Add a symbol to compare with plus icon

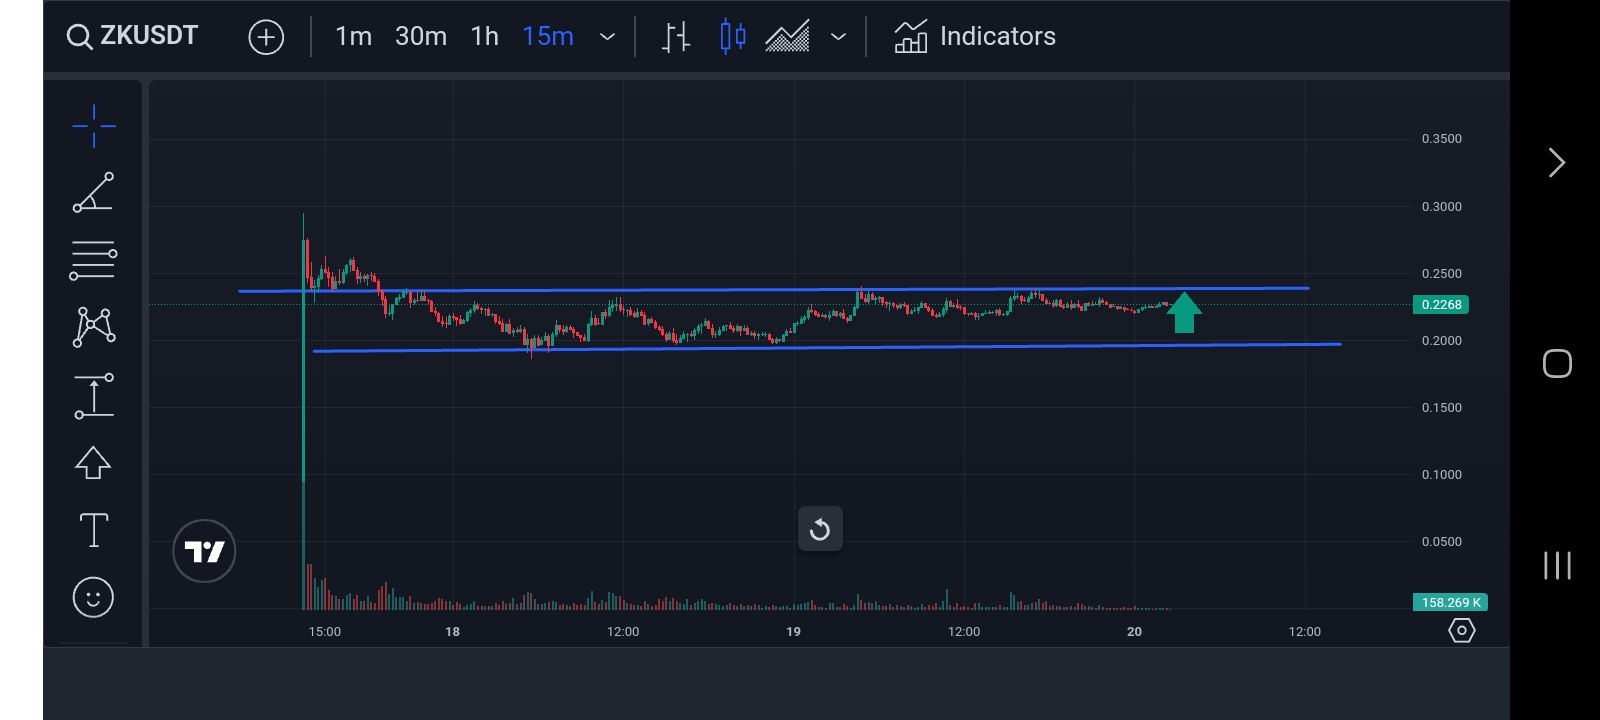266,37
